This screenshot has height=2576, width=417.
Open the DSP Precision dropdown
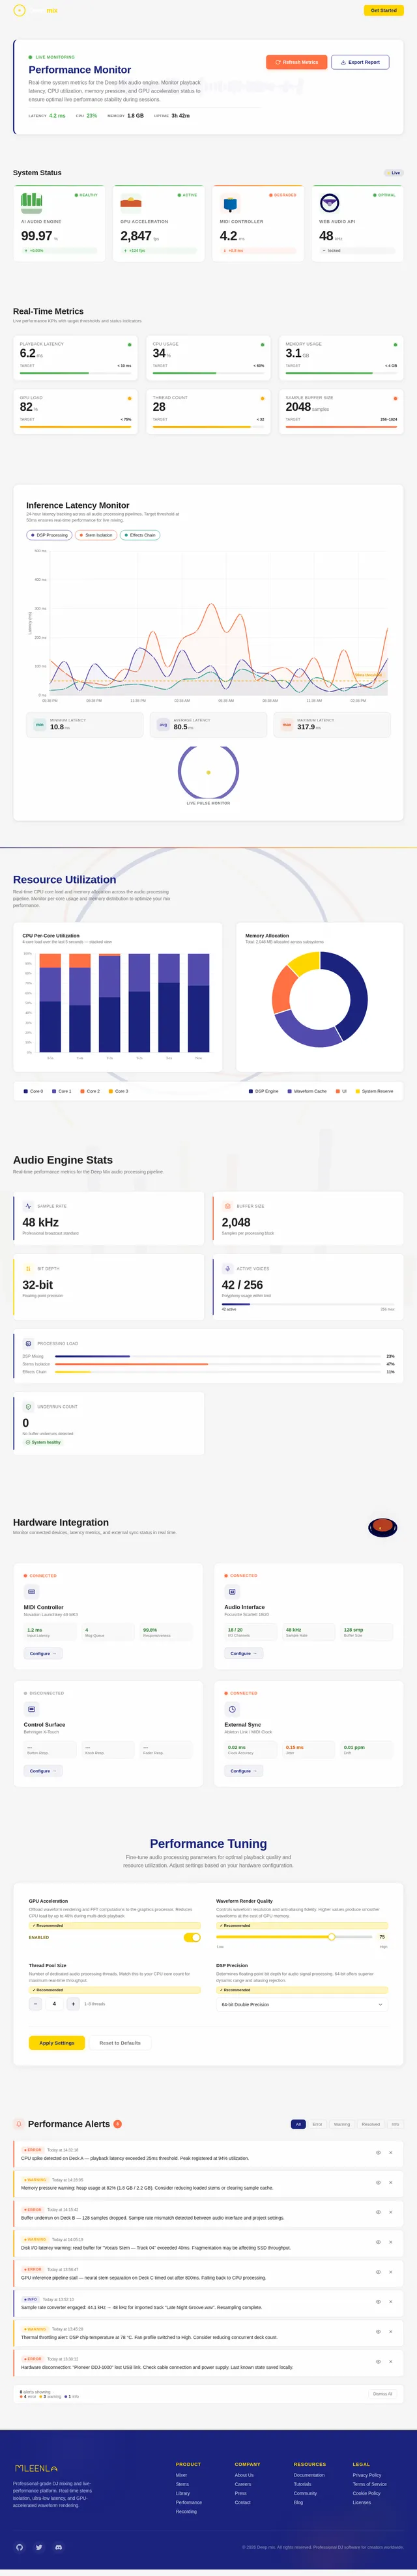[x=302, y=2004]
